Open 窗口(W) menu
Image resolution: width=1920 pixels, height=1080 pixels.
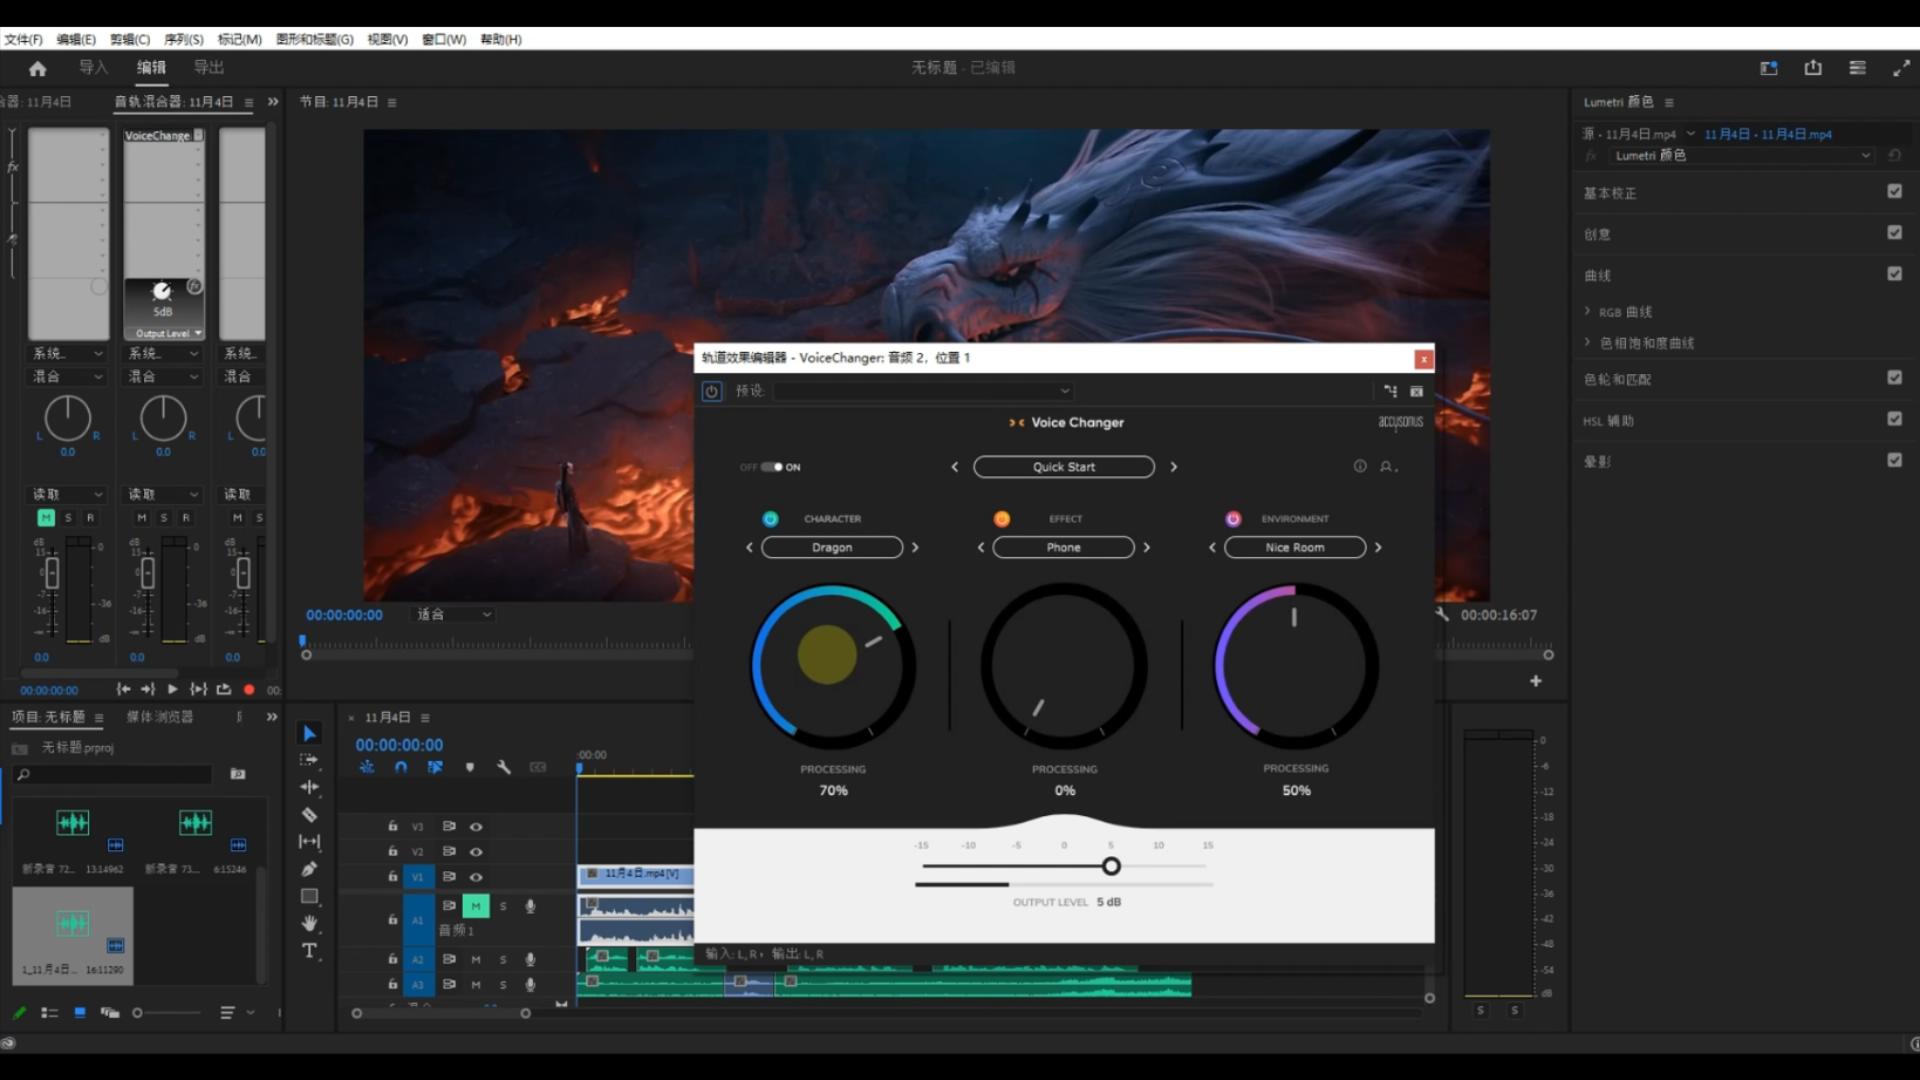[x=444, y=39]
